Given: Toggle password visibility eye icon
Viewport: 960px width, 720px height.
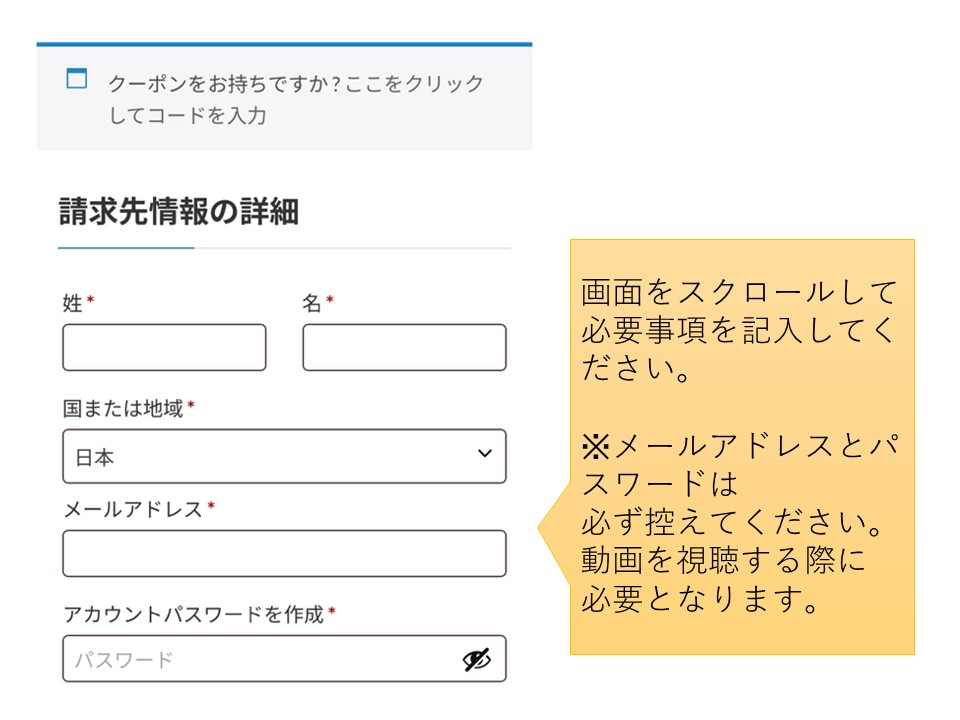Looking at the screenshot, I should click(476, 659).
